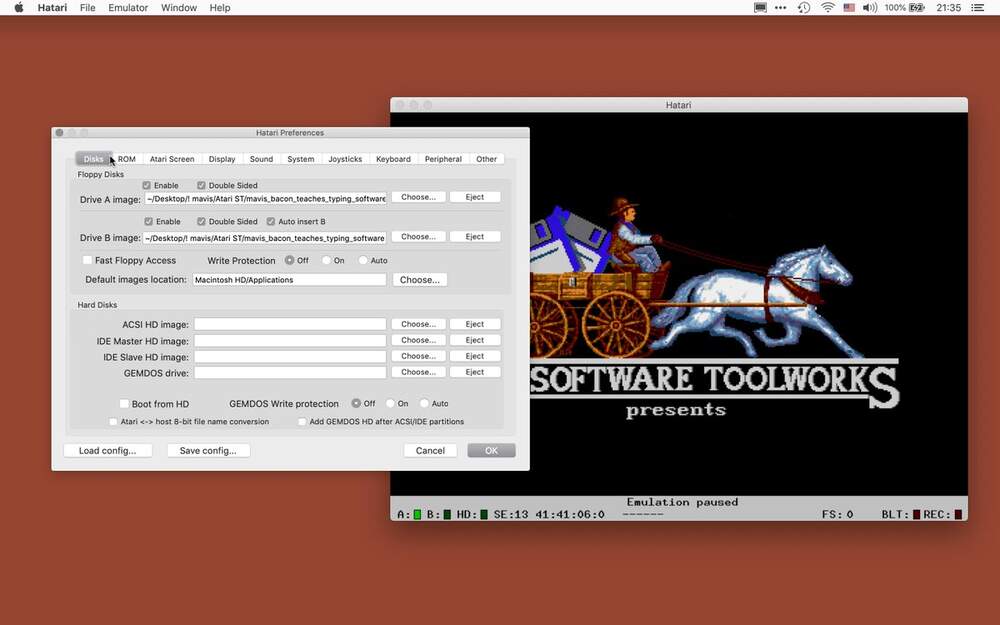The width and height of the screenshot is (1000, 625).
Task: Click the drive B: LED indicator in Hatari status bar
Action: tap(447, 514)
